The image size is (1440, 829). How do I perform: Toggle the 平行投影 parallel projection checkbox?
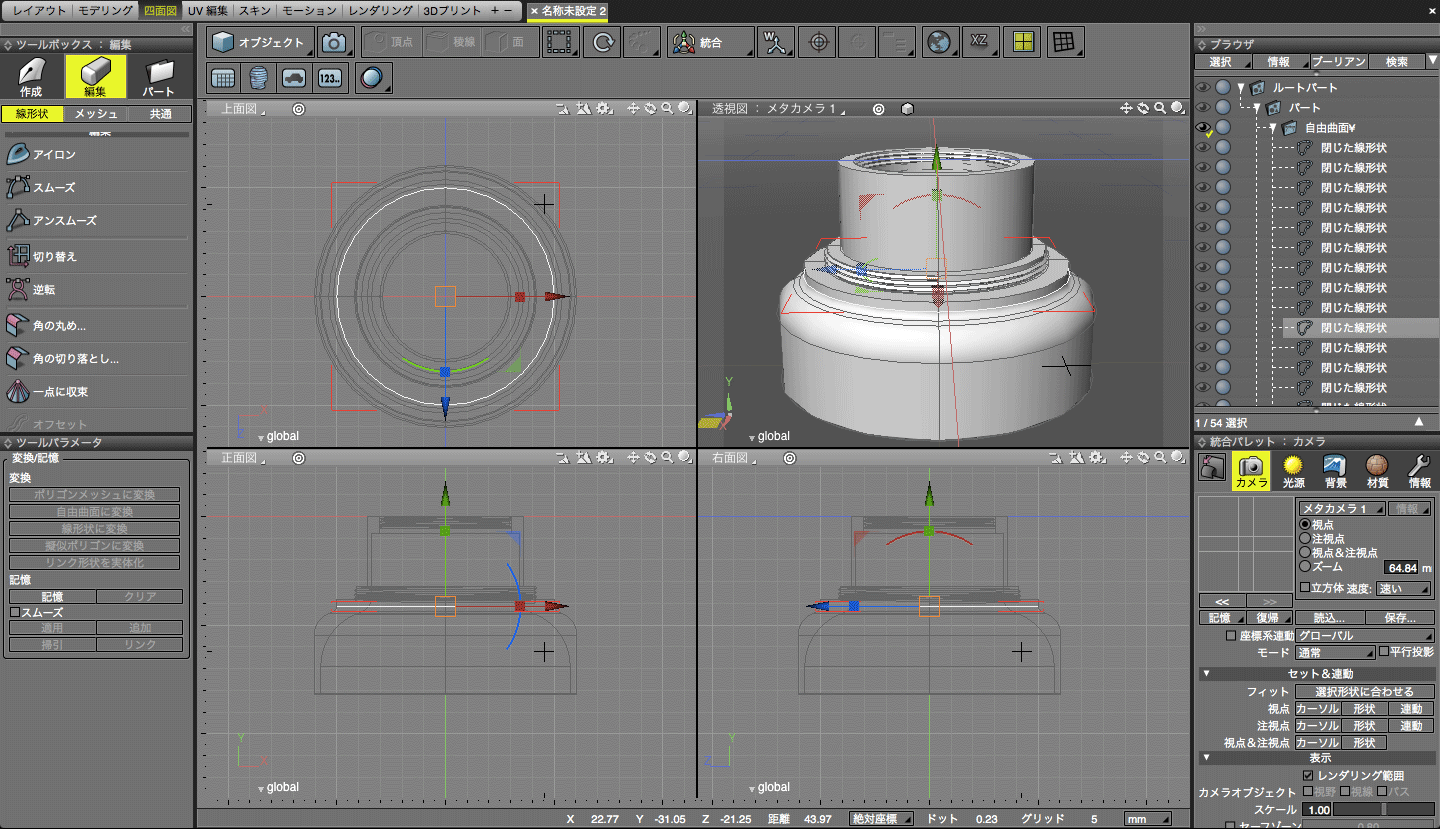1384,652
